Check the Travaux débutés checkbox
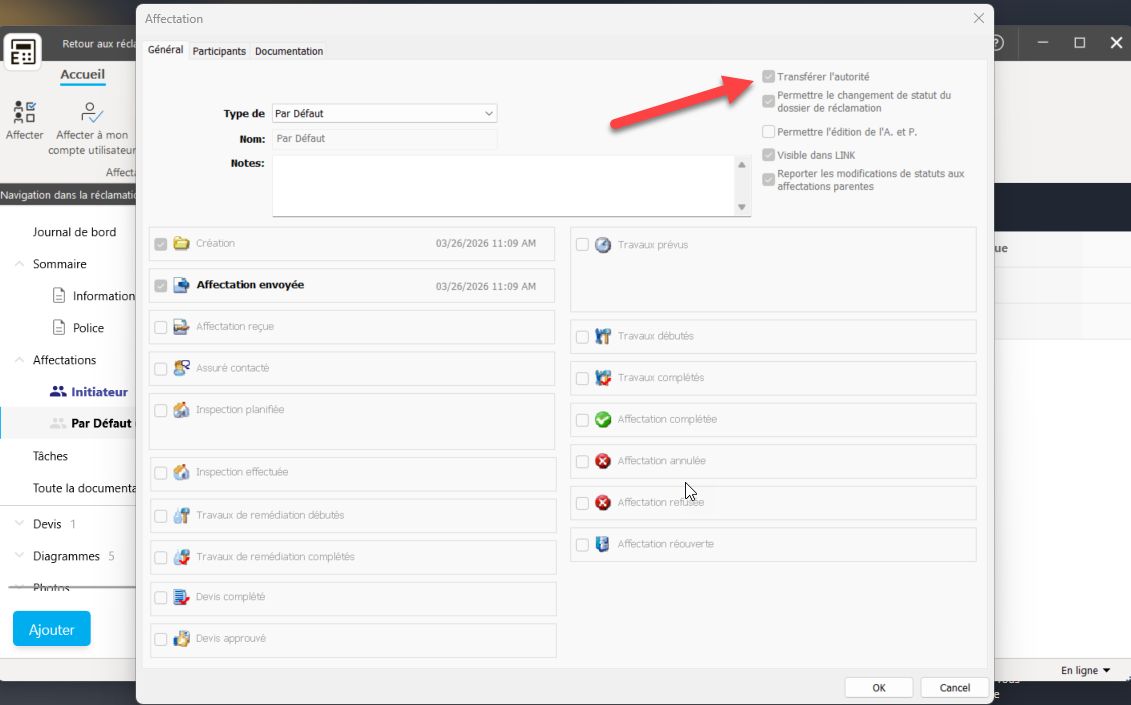 (x=582, y=337)
